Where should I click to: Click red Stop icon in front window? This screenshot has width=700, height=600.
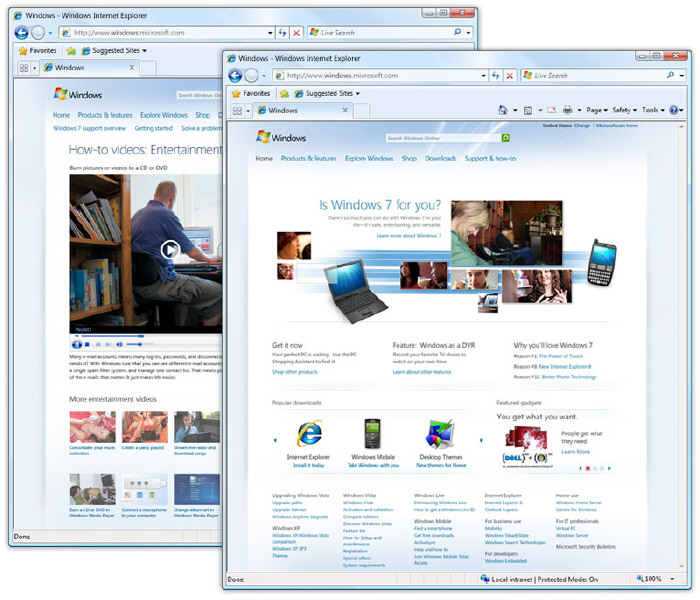click(x=509, y=76)
